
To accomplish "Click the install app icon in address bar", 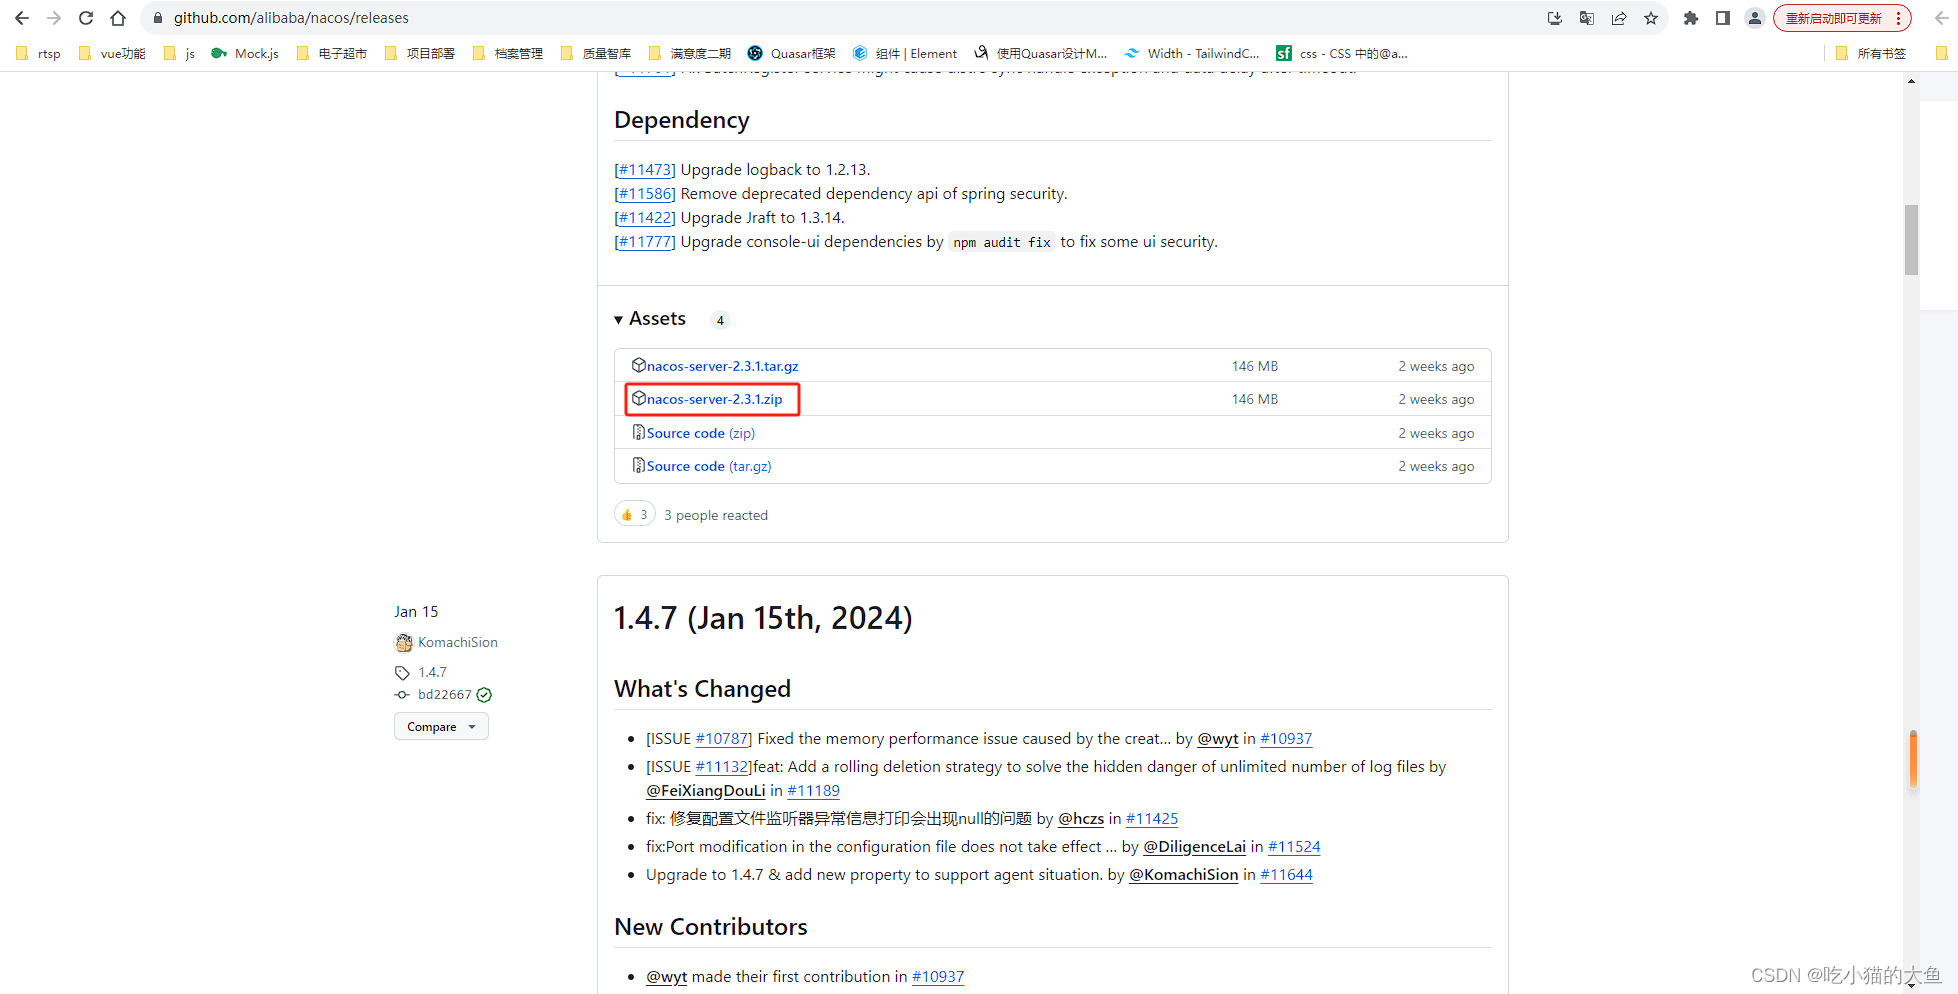I will coord(1555,18).
